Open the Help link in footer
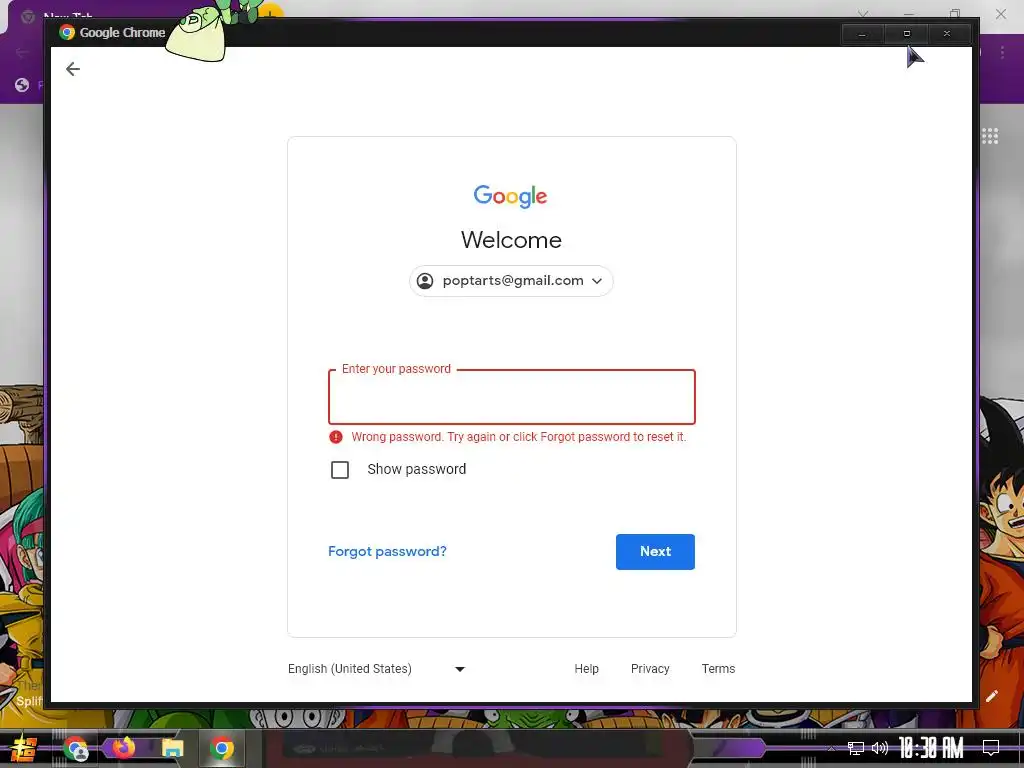This screenshot has height=768, width=1024. click(x=586, y=669)
